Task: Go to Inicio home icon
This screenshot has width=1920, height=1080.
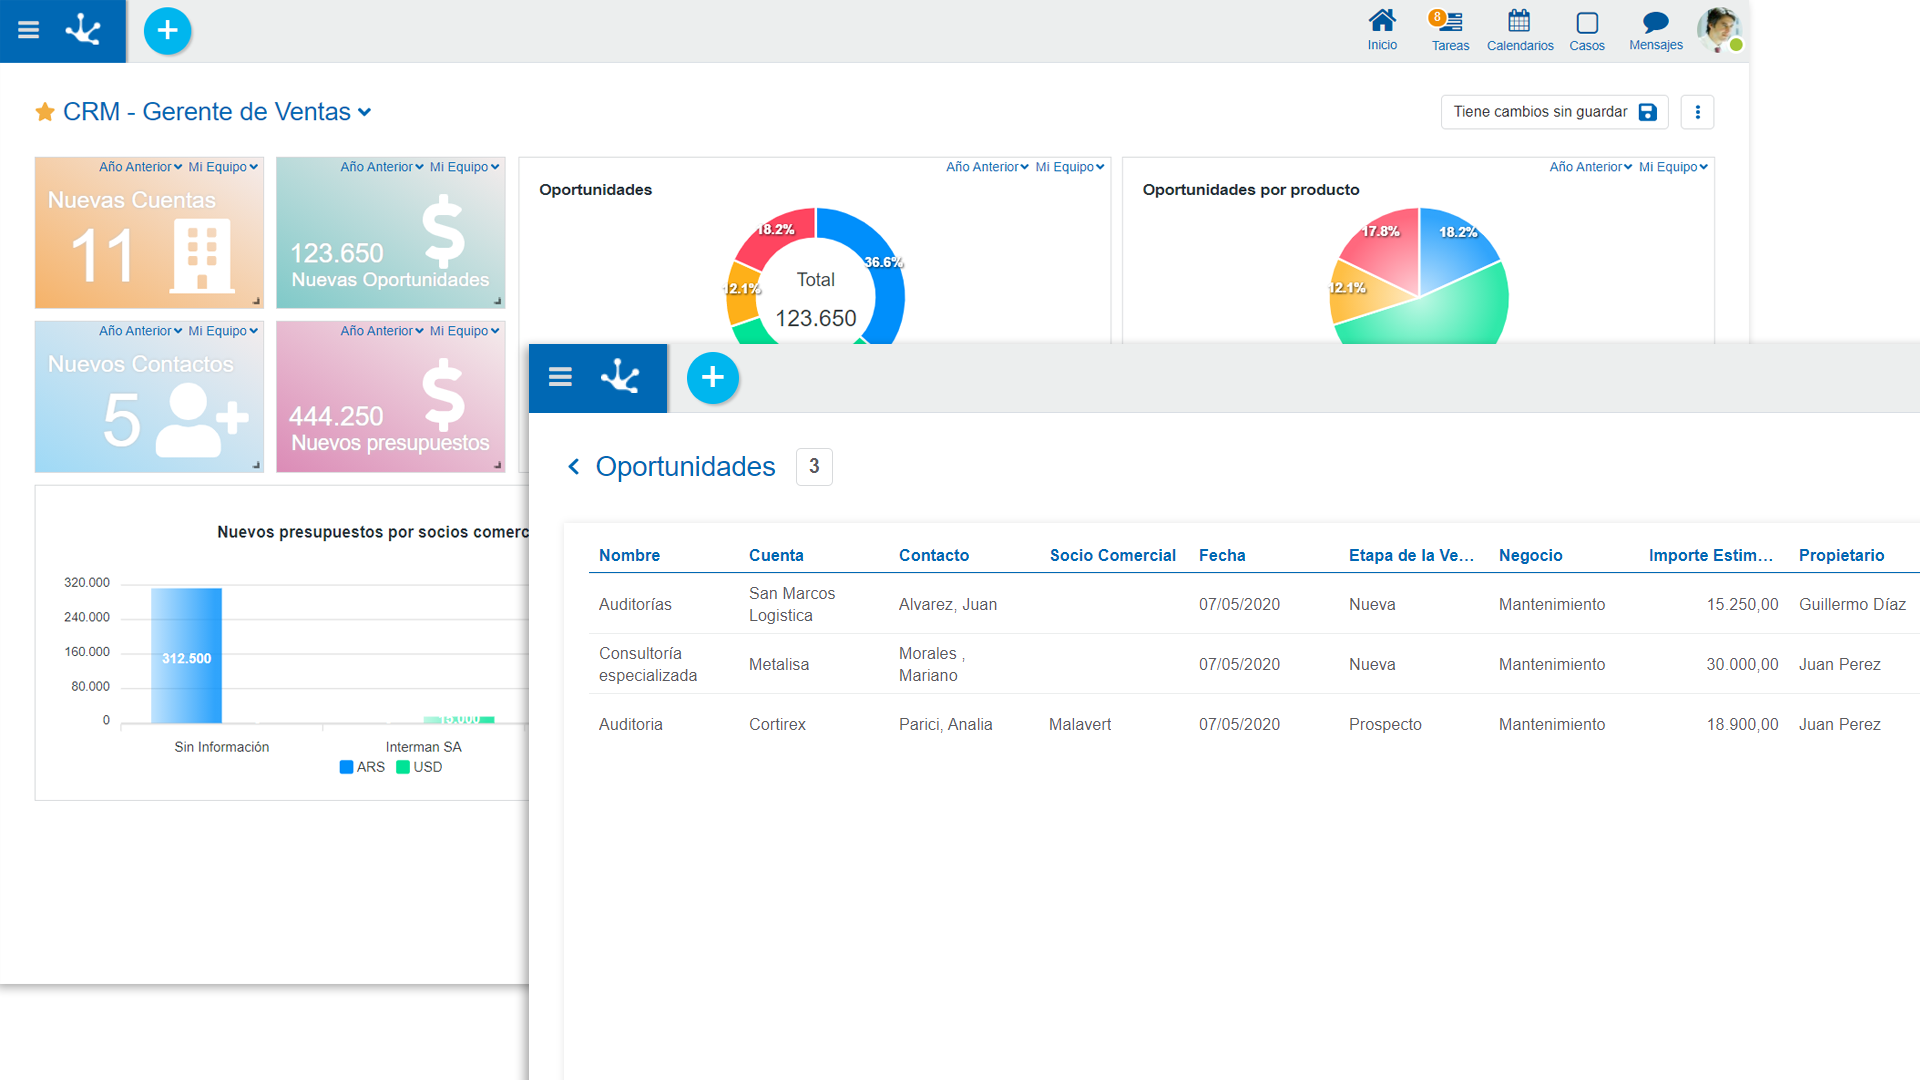Action: tap(1382, 30)
